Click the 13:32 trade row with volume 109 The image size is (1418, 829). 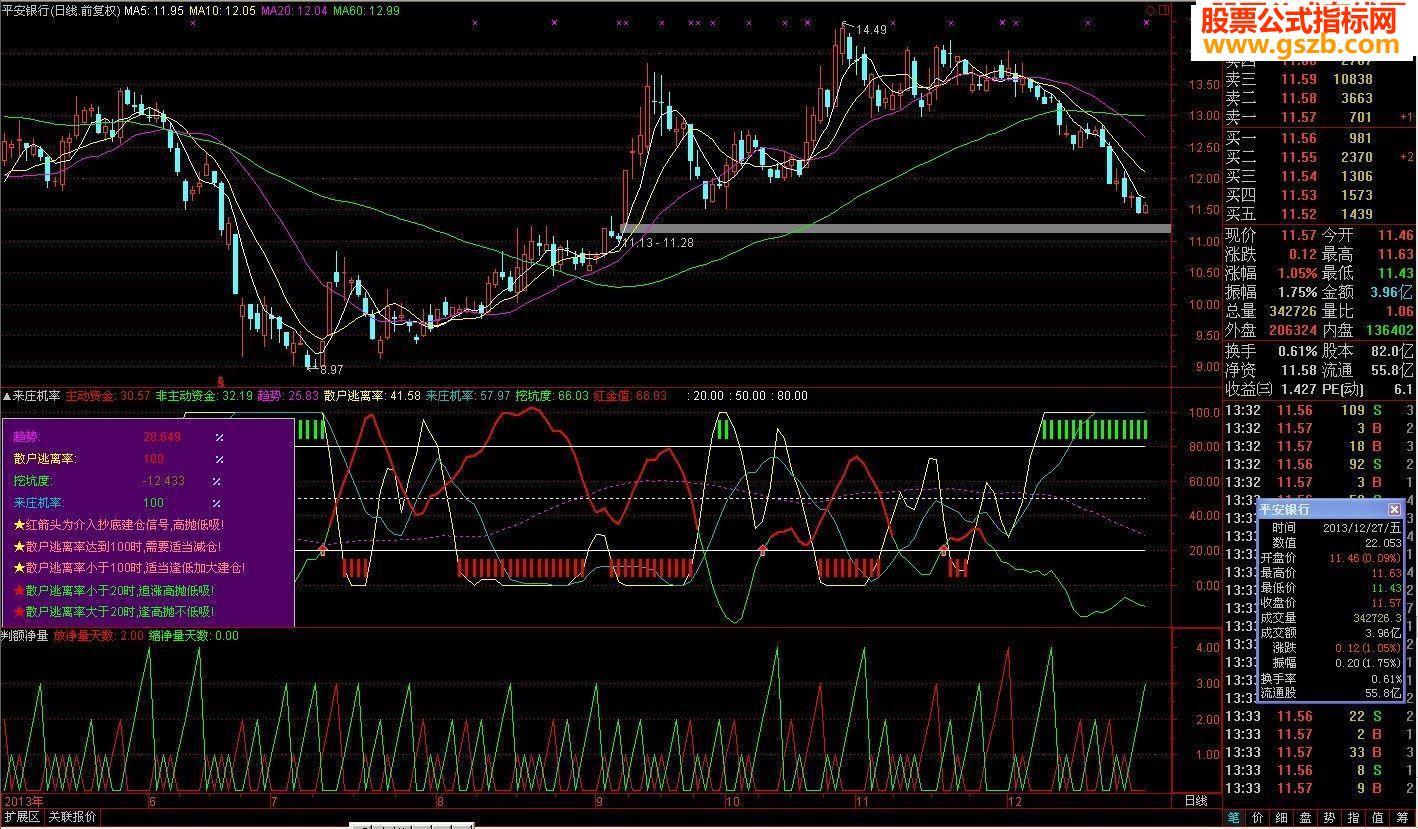[1318, 411]
